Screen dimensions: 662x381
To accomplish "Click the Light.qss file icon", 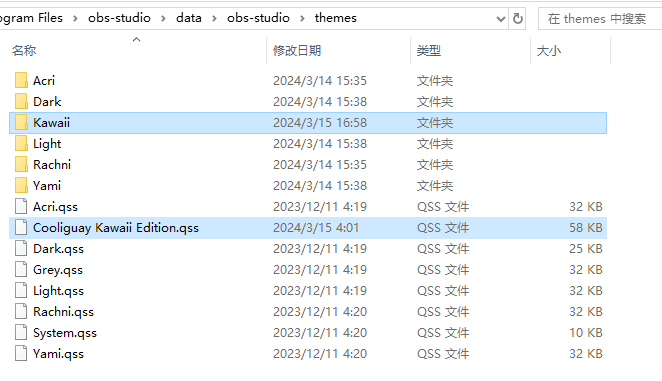I will coord(21,291).
